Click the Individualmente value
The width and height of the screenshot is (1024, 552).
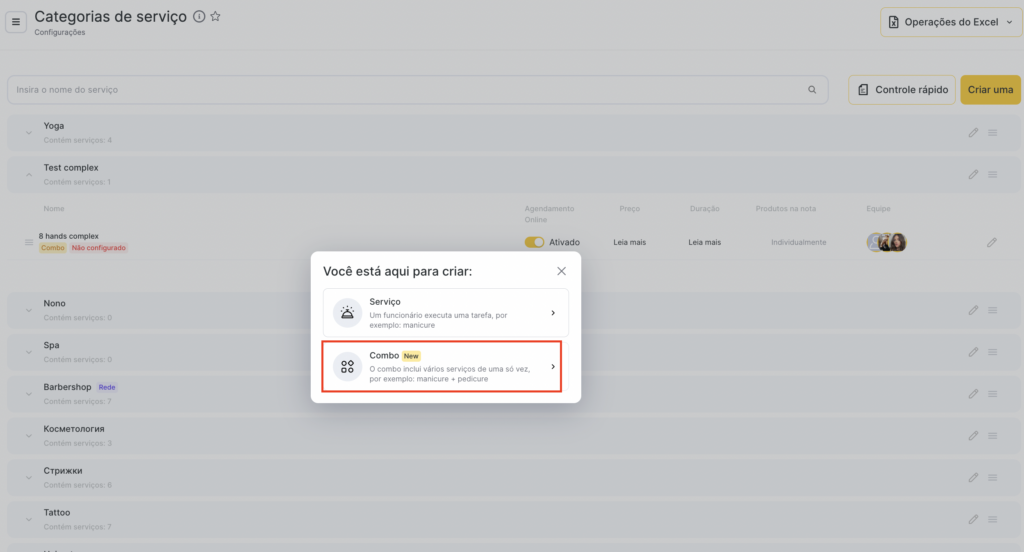[799, 242]
